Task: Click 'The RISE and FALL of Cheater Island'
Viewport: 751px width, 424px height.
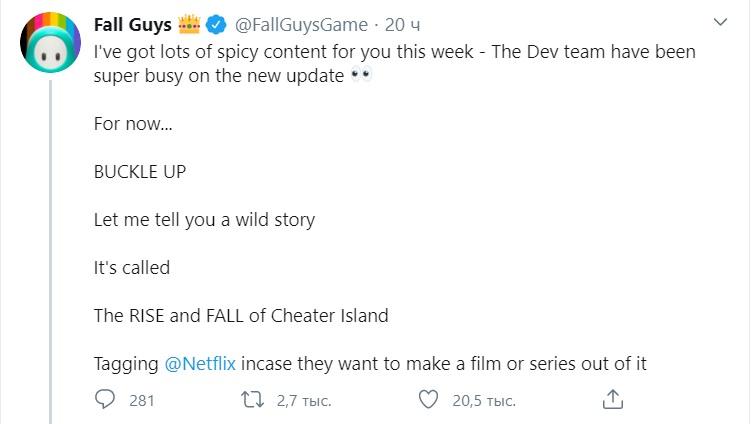Action: coord(241,316)
